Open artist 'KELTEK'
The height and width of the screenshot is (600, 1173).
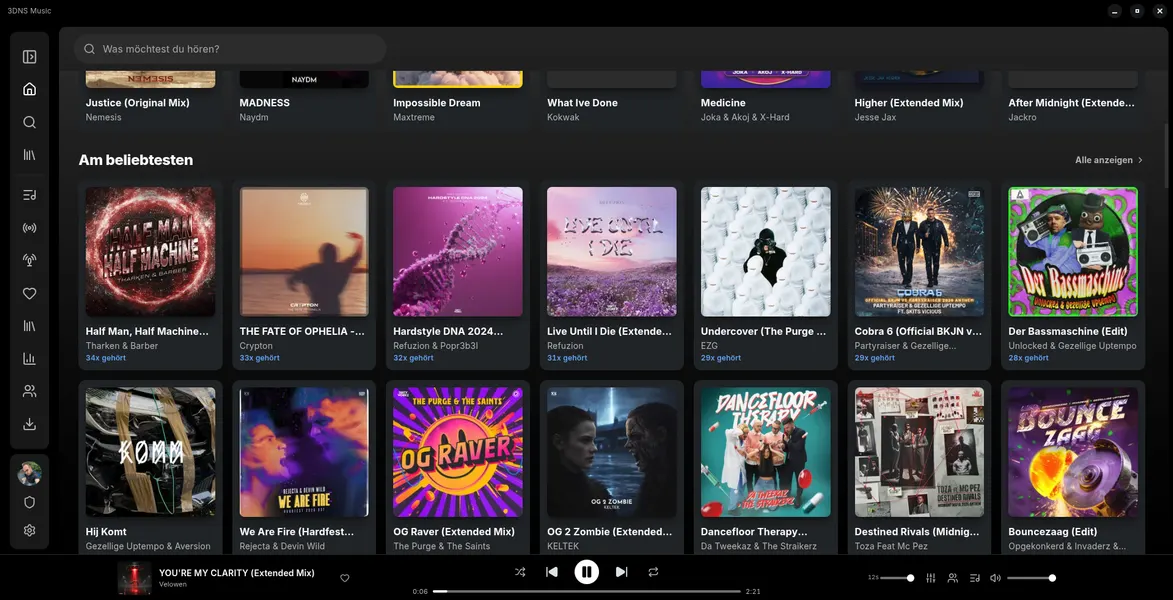tap(563, 546)
